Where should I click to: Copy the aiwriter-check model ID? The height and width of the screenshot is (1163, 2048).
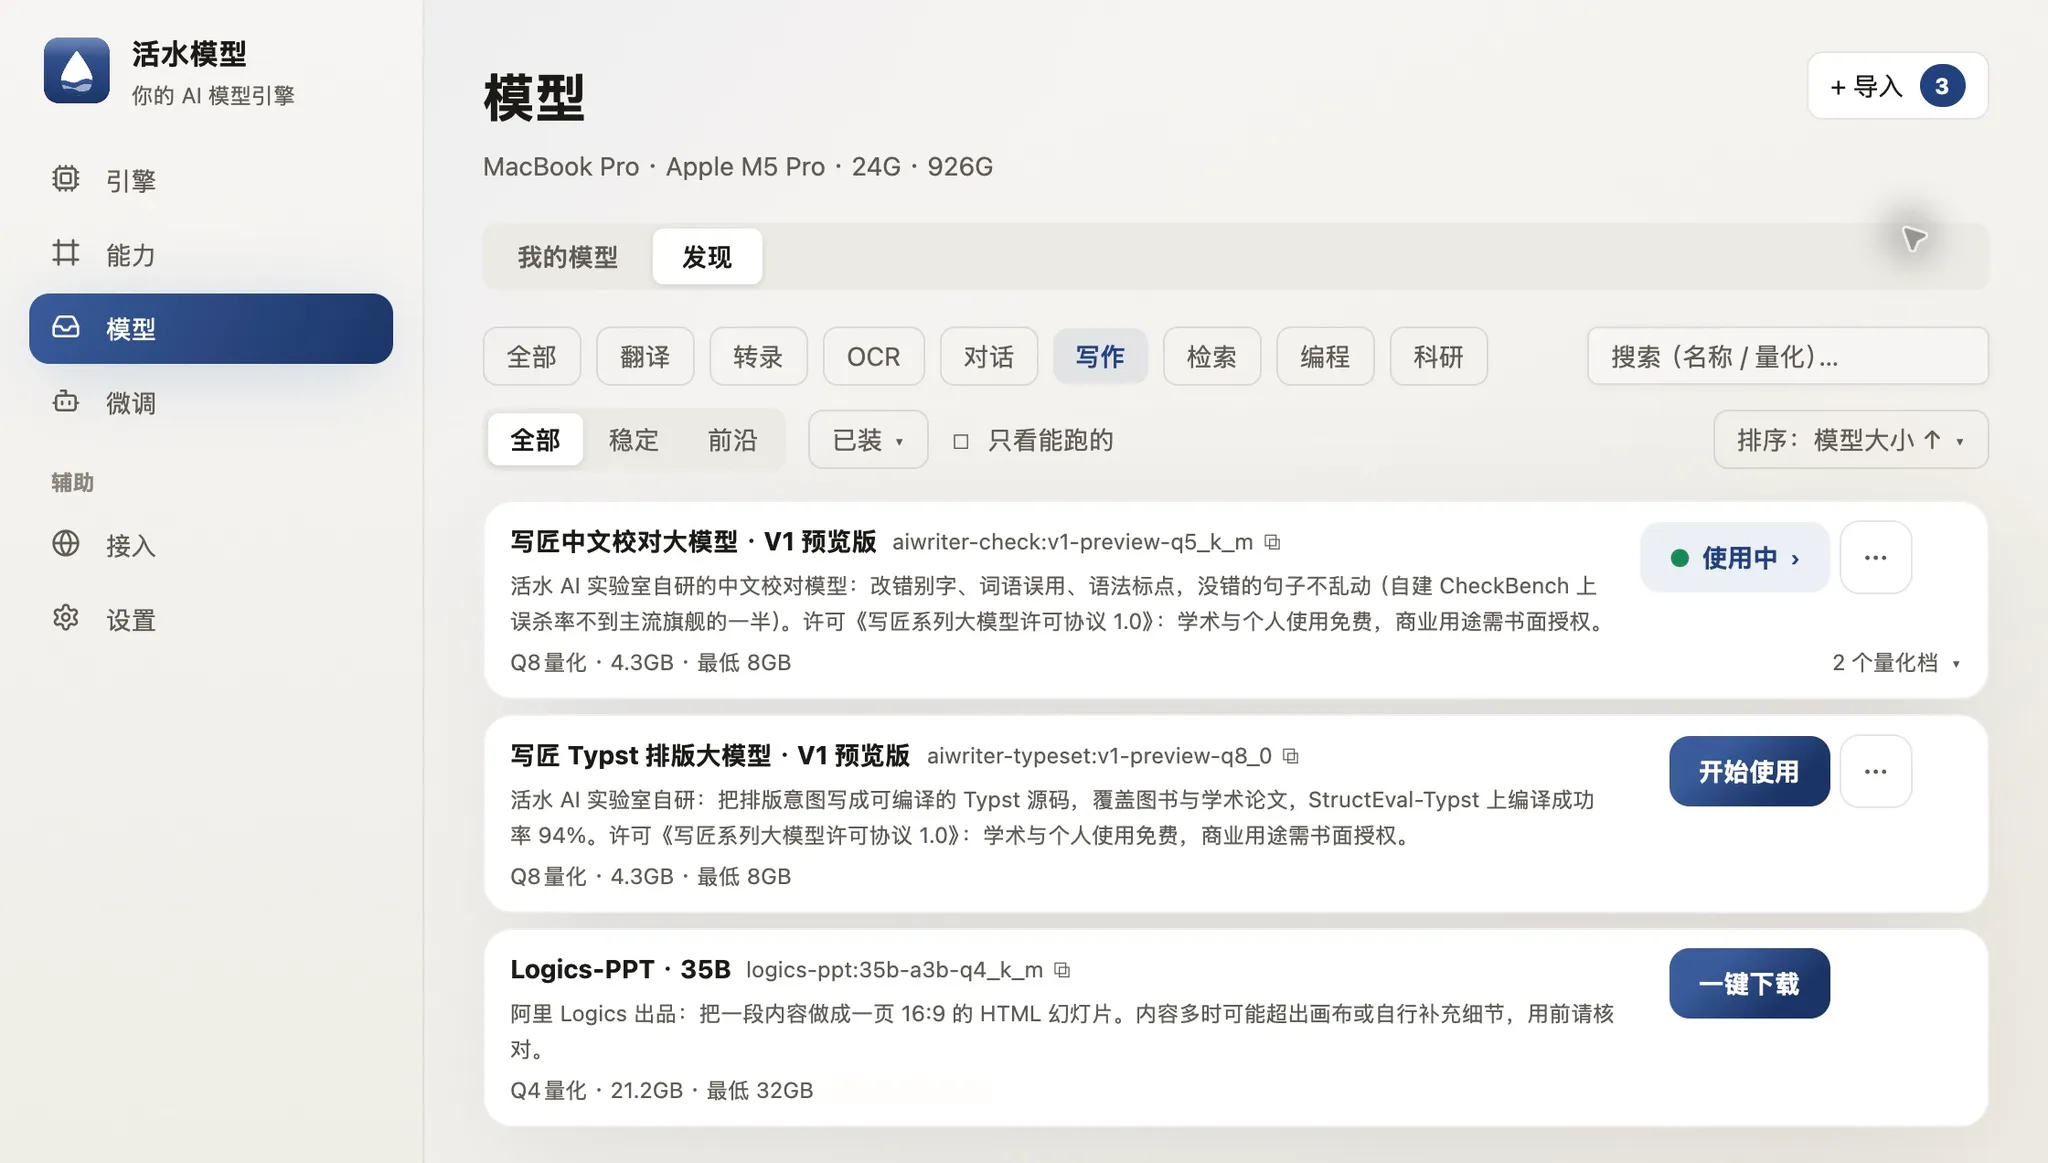pos(1272,542)
